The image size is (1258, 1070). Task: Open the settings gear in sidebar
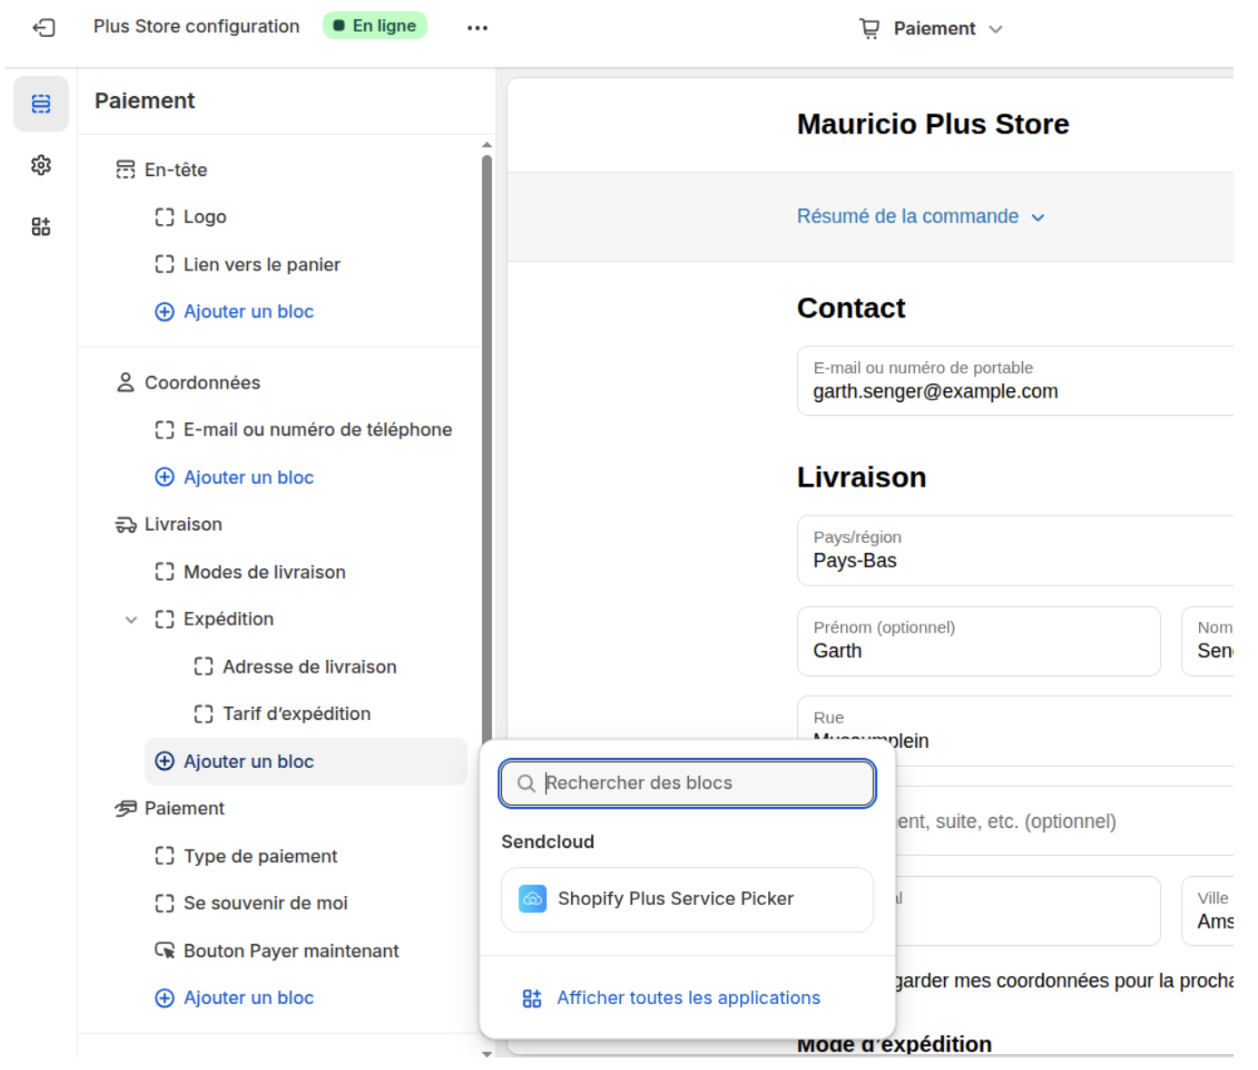click(41, 165)
